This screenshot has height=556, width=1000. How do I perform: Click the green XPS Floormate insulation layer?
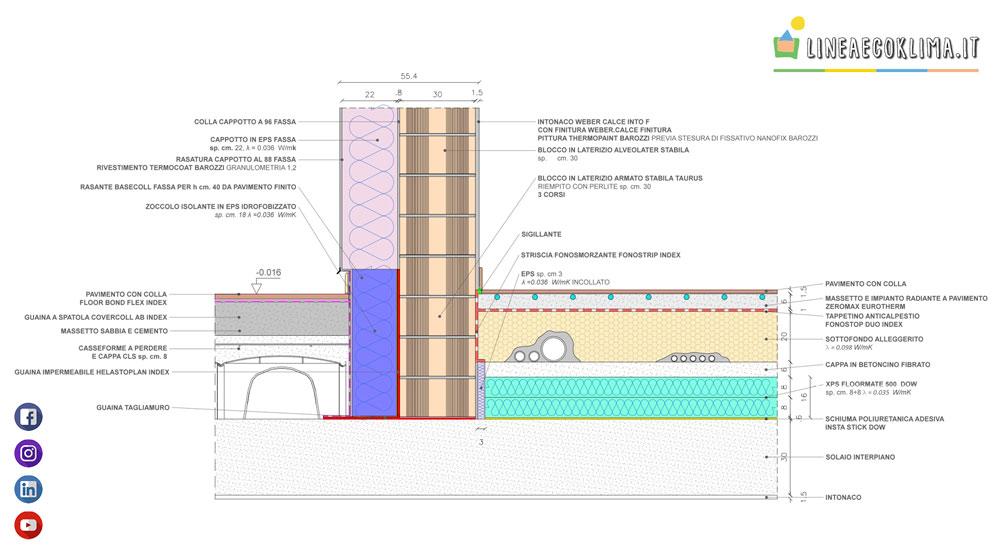click(625, 397)
